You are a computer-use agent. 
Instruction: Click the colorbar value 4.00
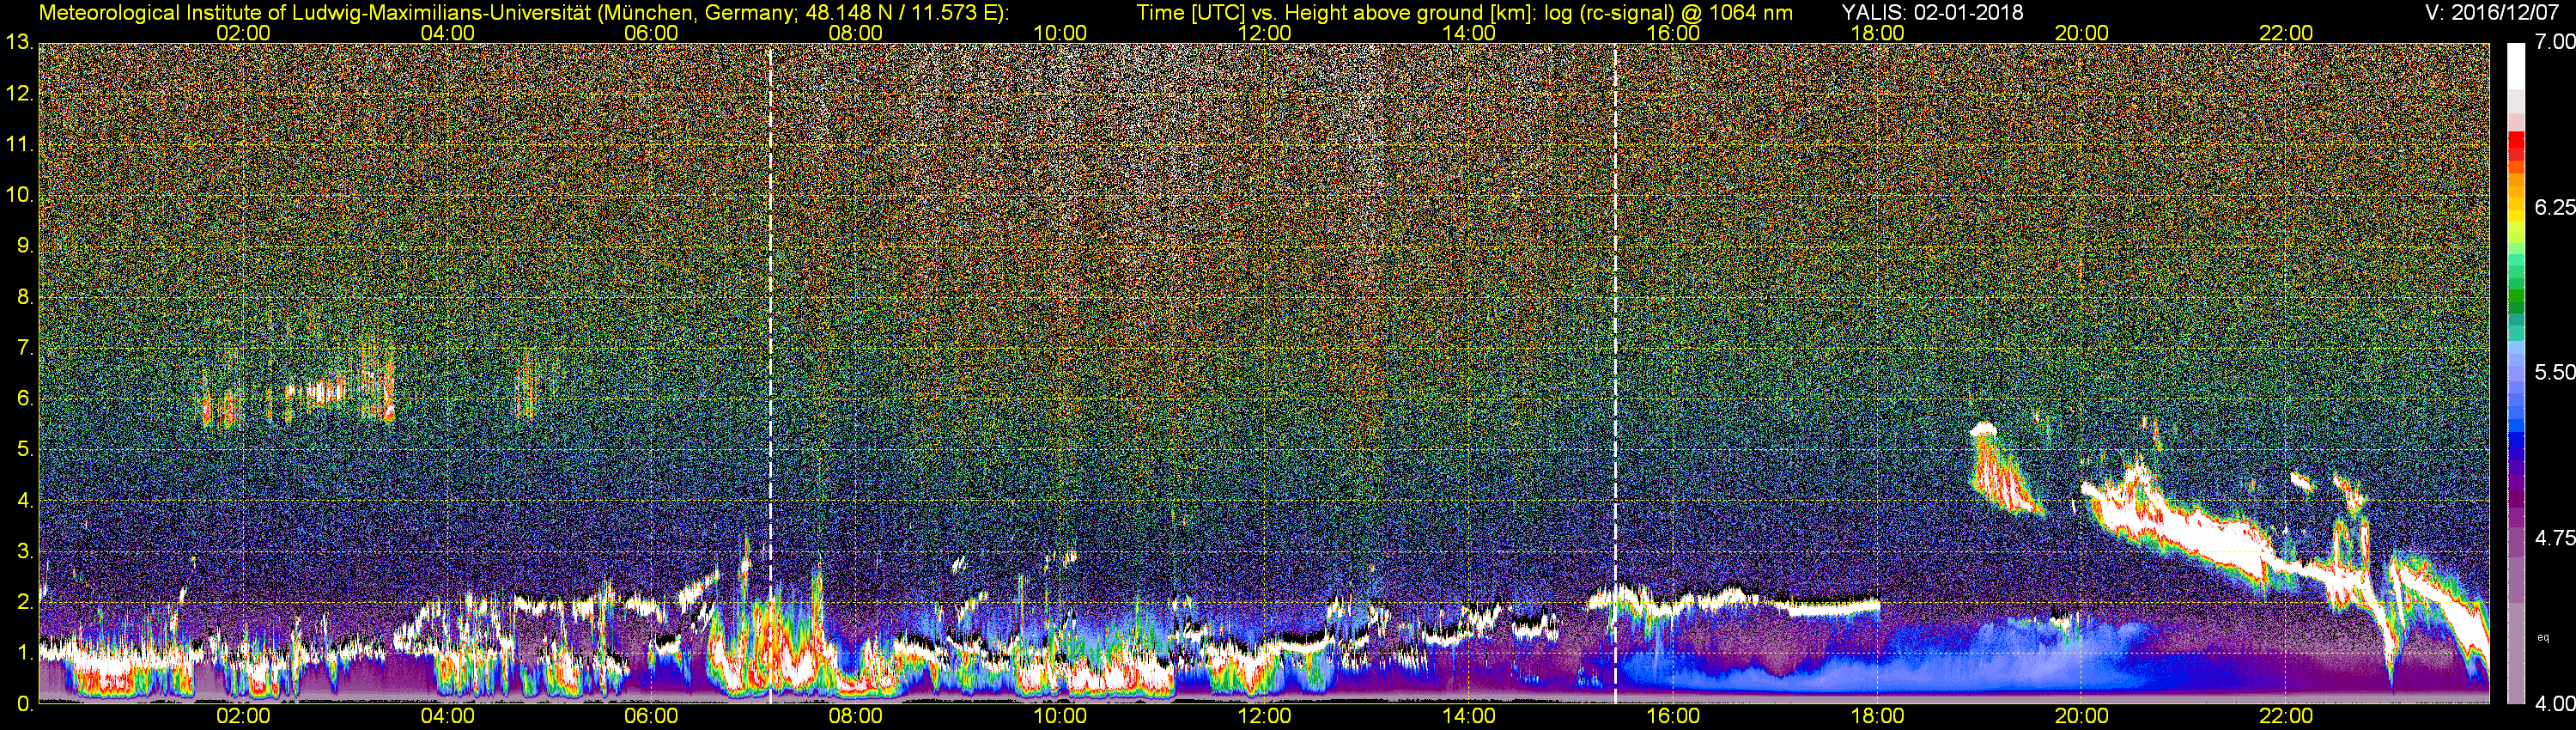tap(2554, 704)
